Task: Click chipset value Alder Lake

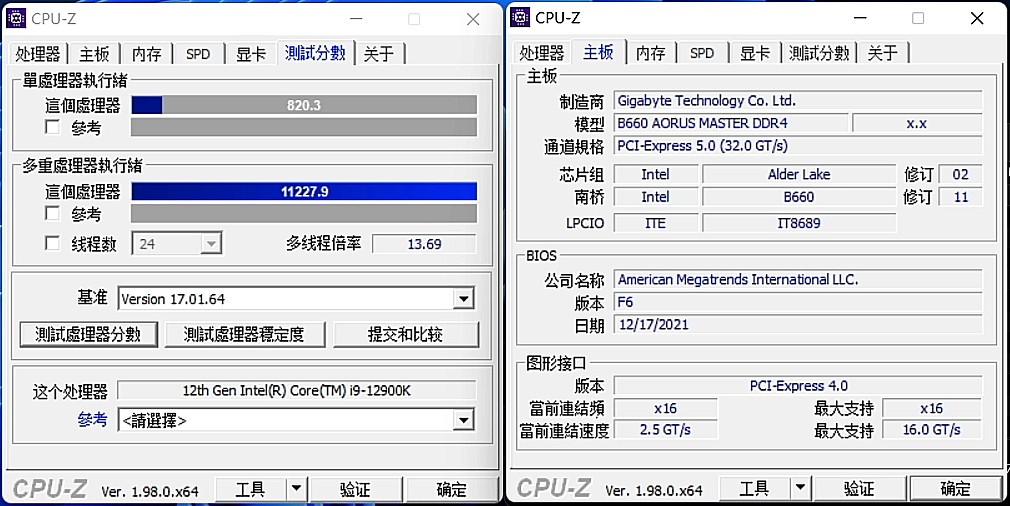Action: 799,174
